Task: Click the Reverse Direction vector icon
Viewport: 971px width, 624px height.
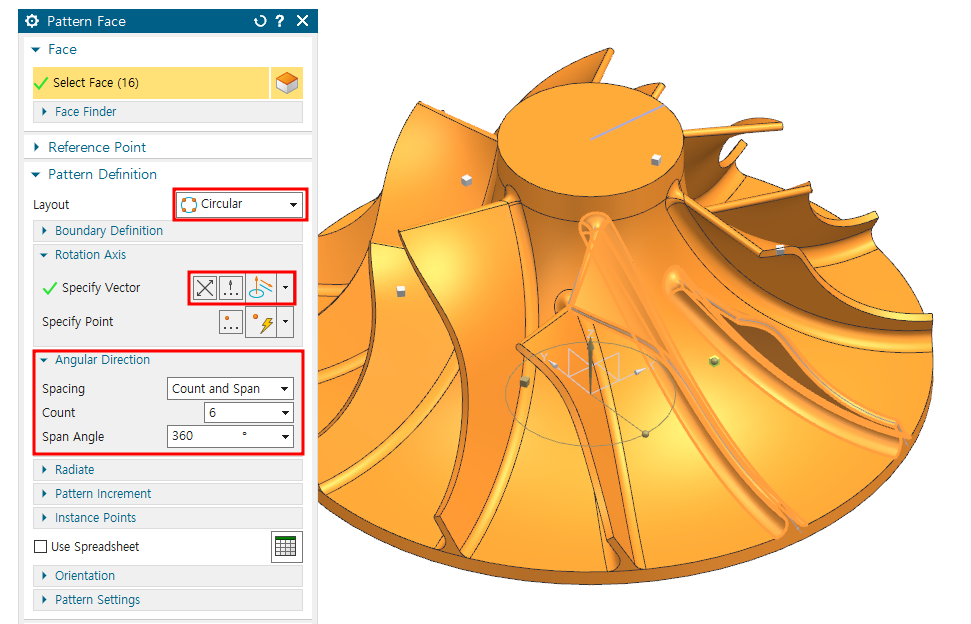Action: 205,288
